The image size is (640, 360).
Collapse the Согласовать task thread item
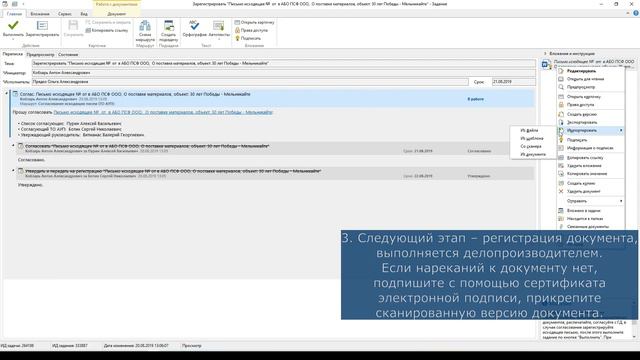[x=13, y=146]
